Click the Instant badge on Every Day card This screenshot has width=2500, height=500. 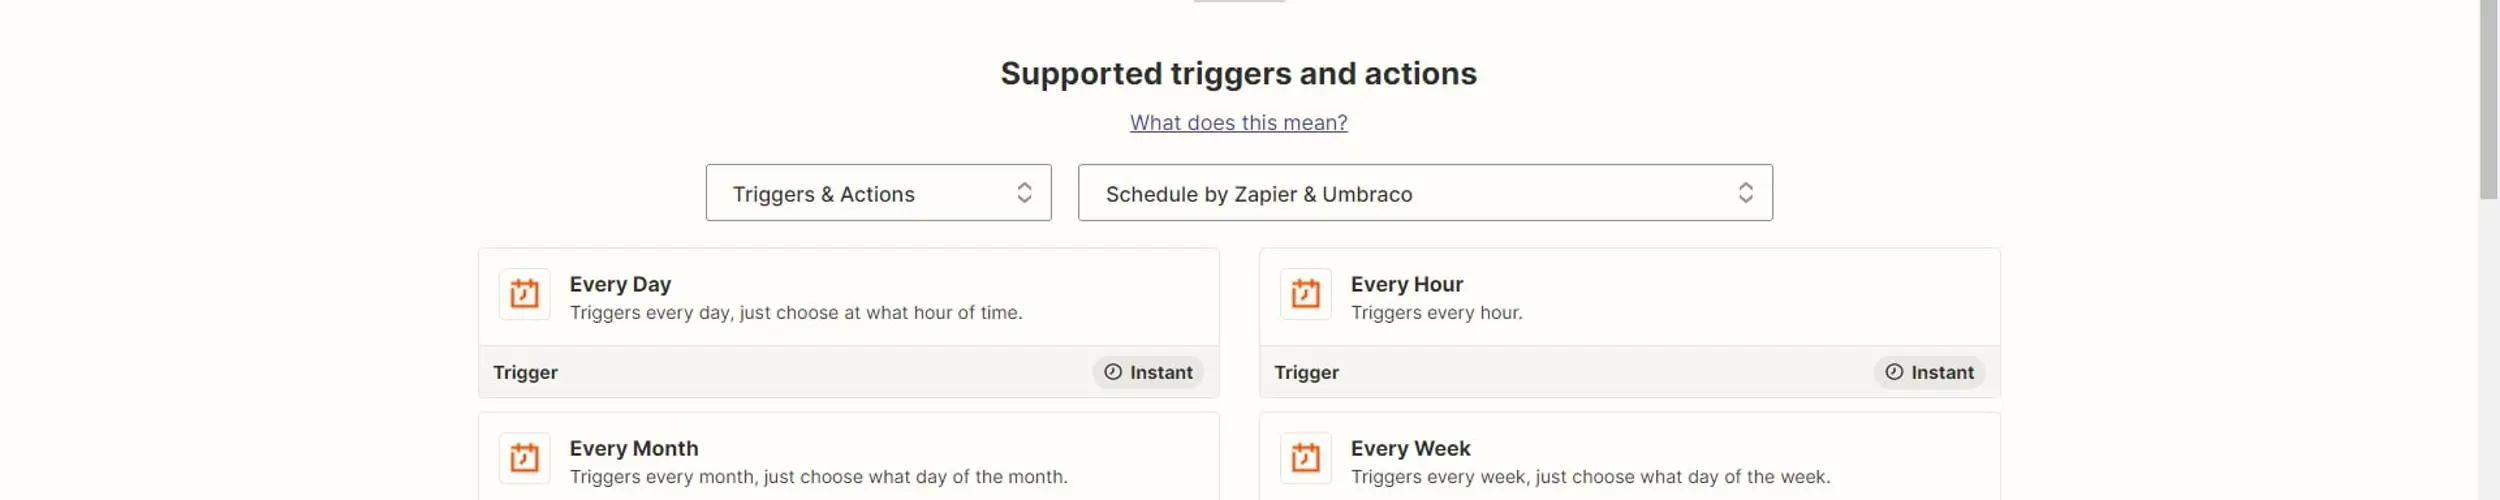click(x=1148, y=372)
